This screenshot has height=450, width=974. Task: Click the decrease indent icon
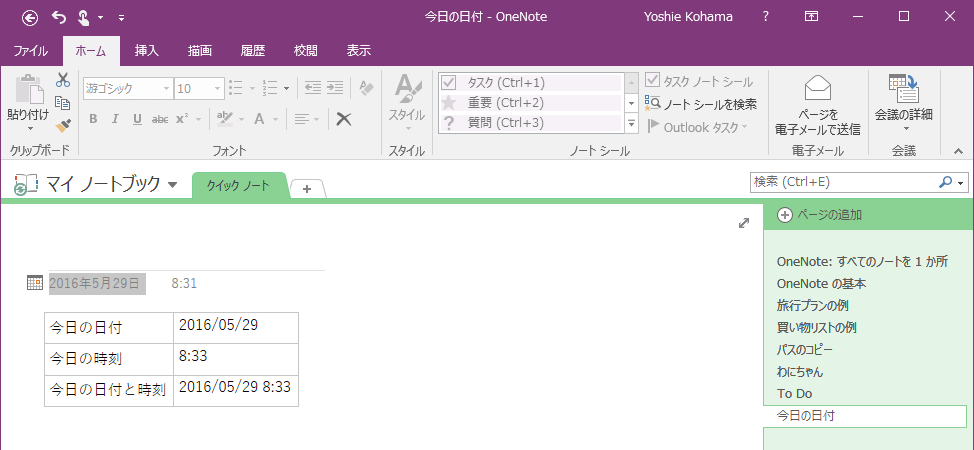pos(313,88)
